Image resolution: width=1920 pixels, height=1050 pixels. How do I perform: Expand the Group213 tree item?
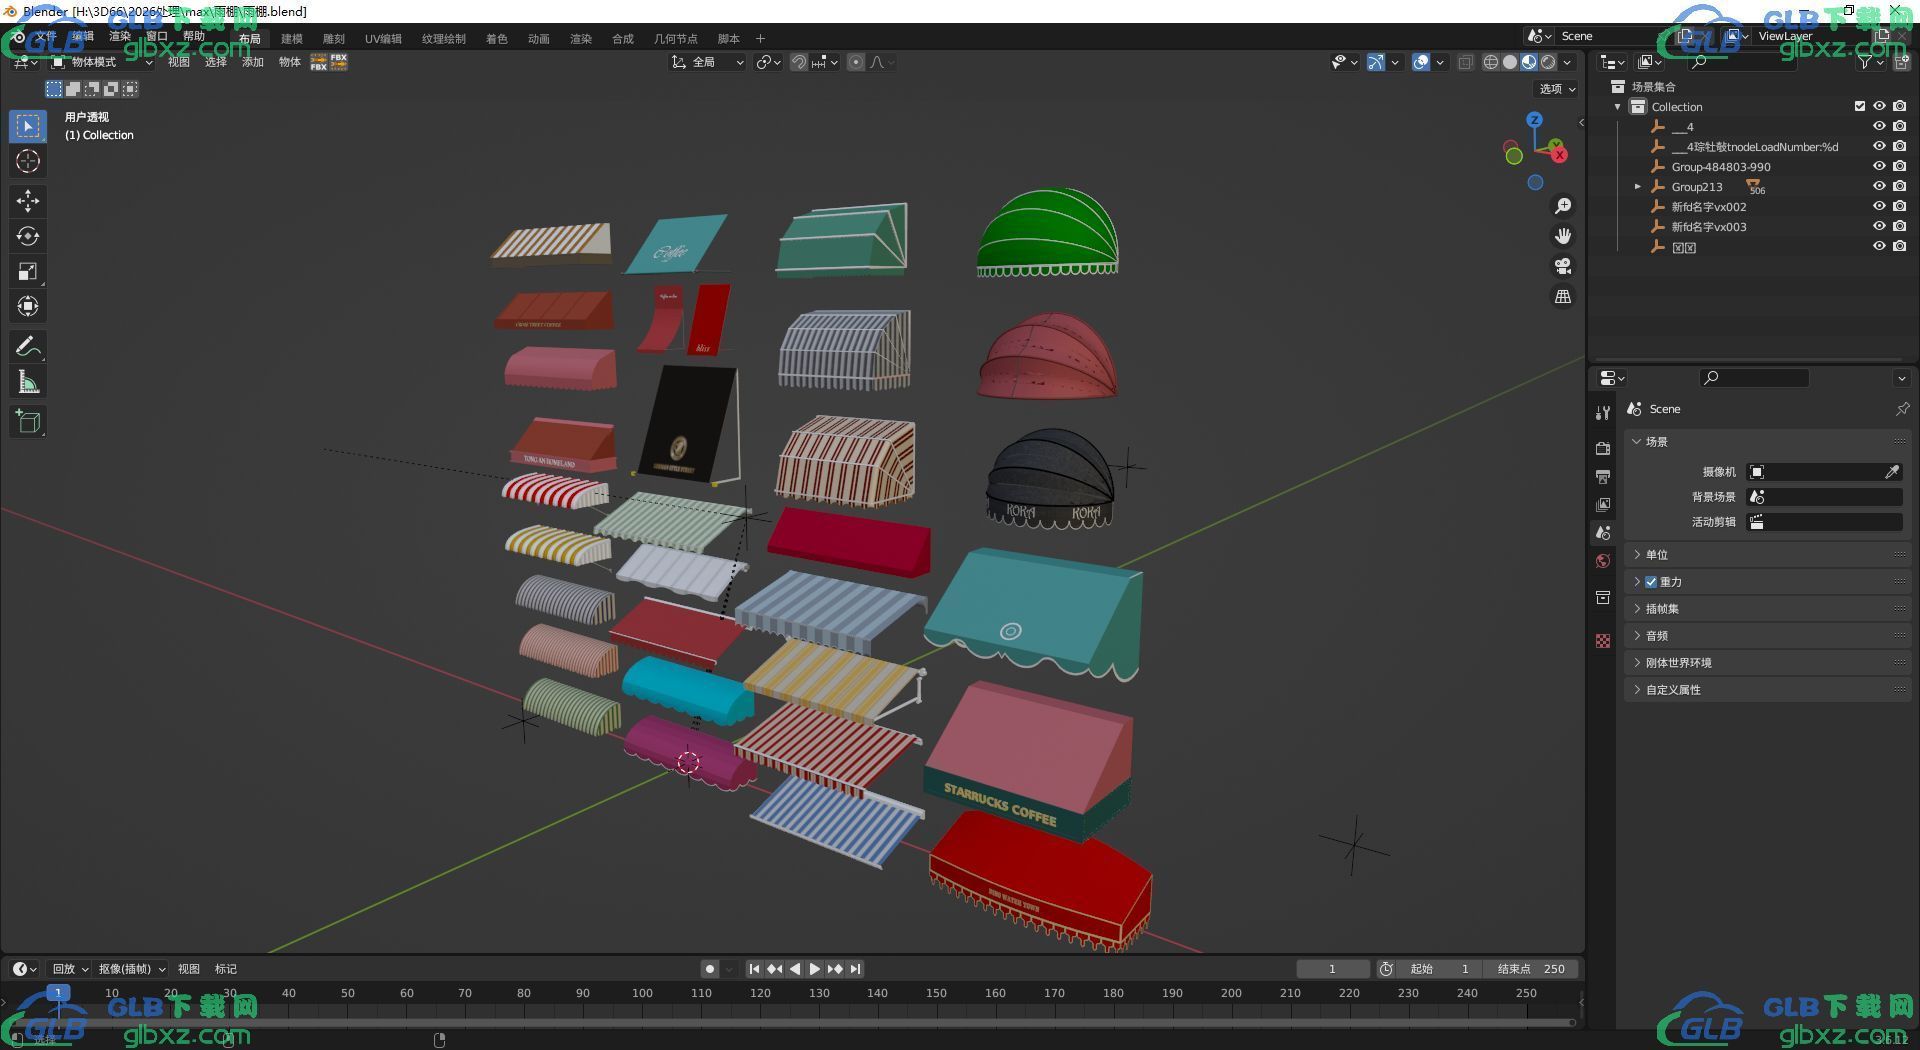[x=1637, y=187]
